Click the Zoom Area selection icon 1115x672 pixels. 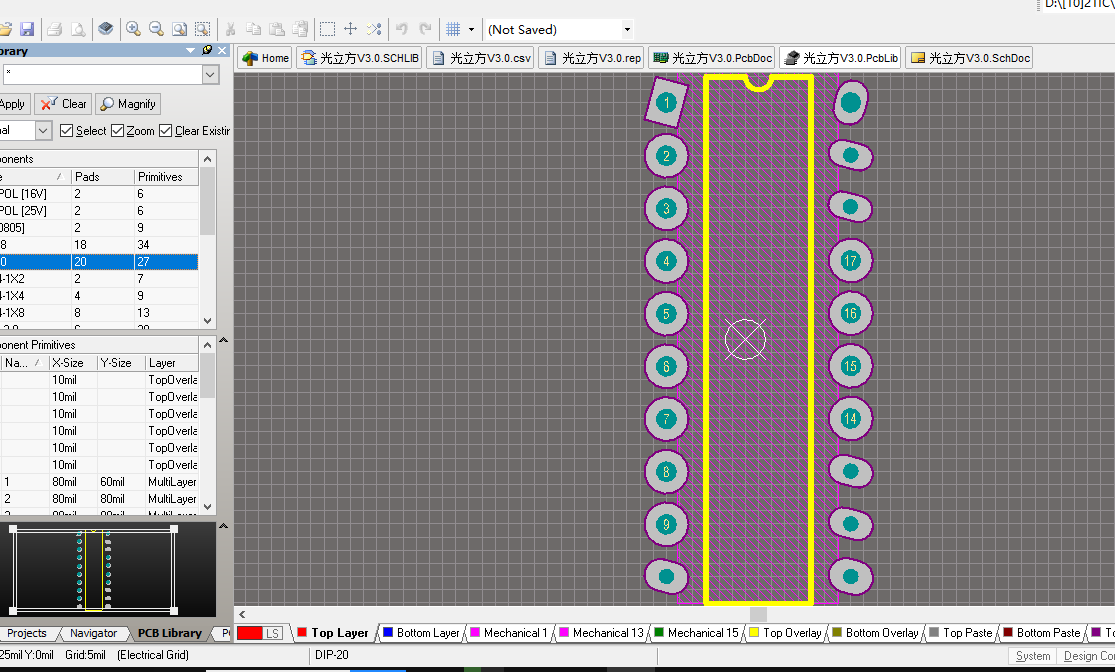pyautogui.click(x=203, y=29)
